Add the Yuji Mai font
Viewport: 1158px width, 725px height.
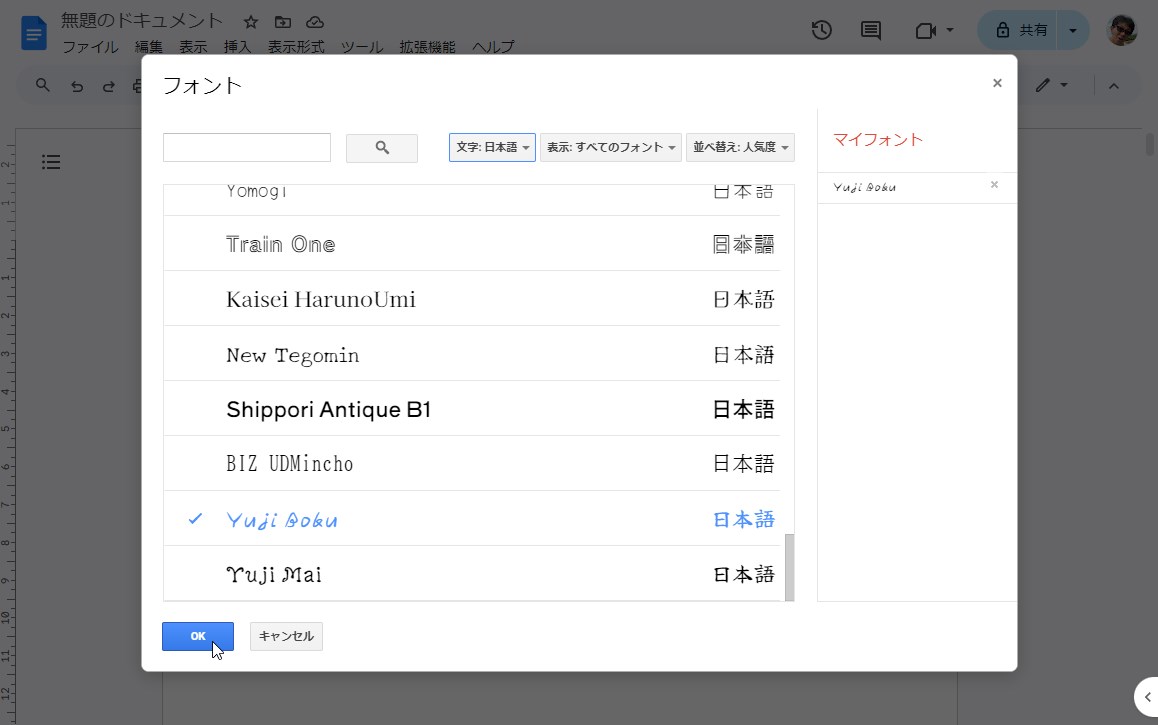tap(472, 574)
